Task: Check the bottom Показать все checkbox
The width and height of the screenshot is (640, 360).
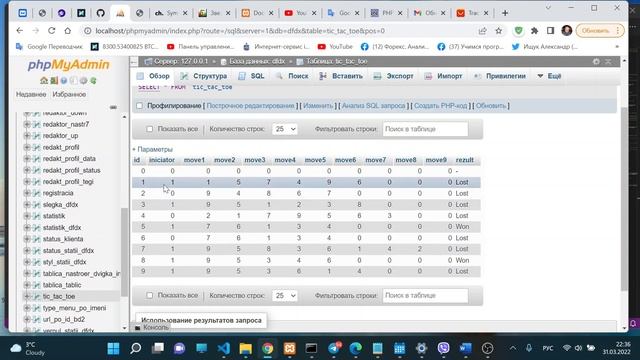Action: [x=149, y=295]
